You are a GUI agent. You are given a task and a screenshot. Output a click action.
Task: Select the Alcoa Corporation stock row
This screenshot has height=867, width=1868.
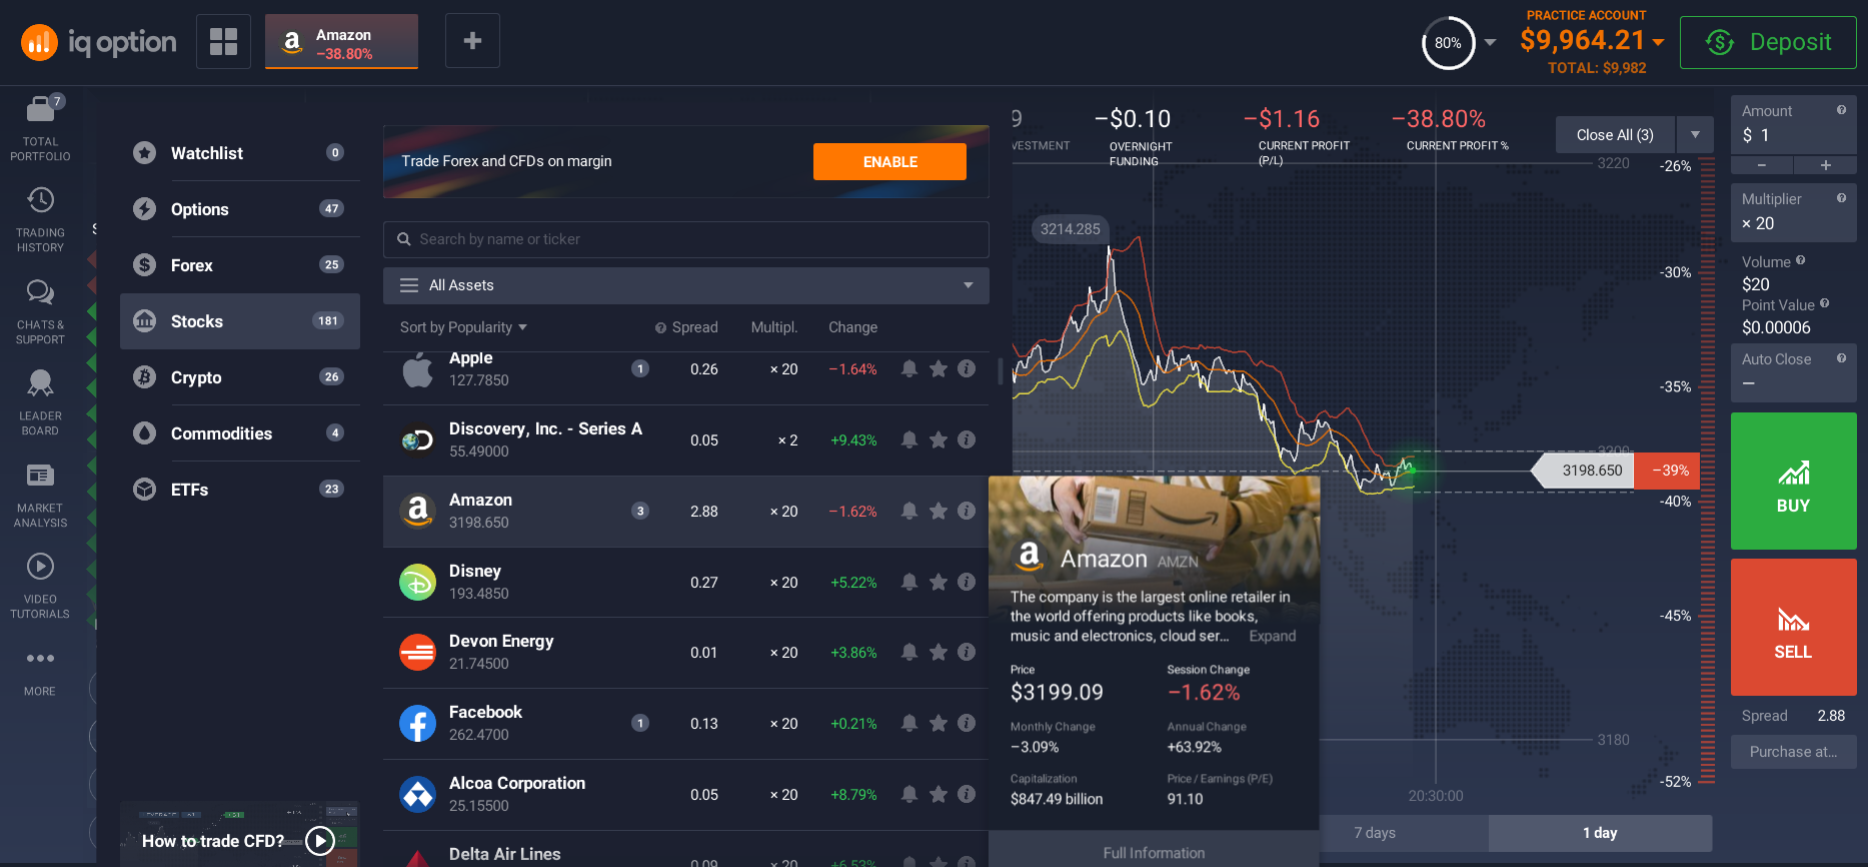[x=686, y=795]
